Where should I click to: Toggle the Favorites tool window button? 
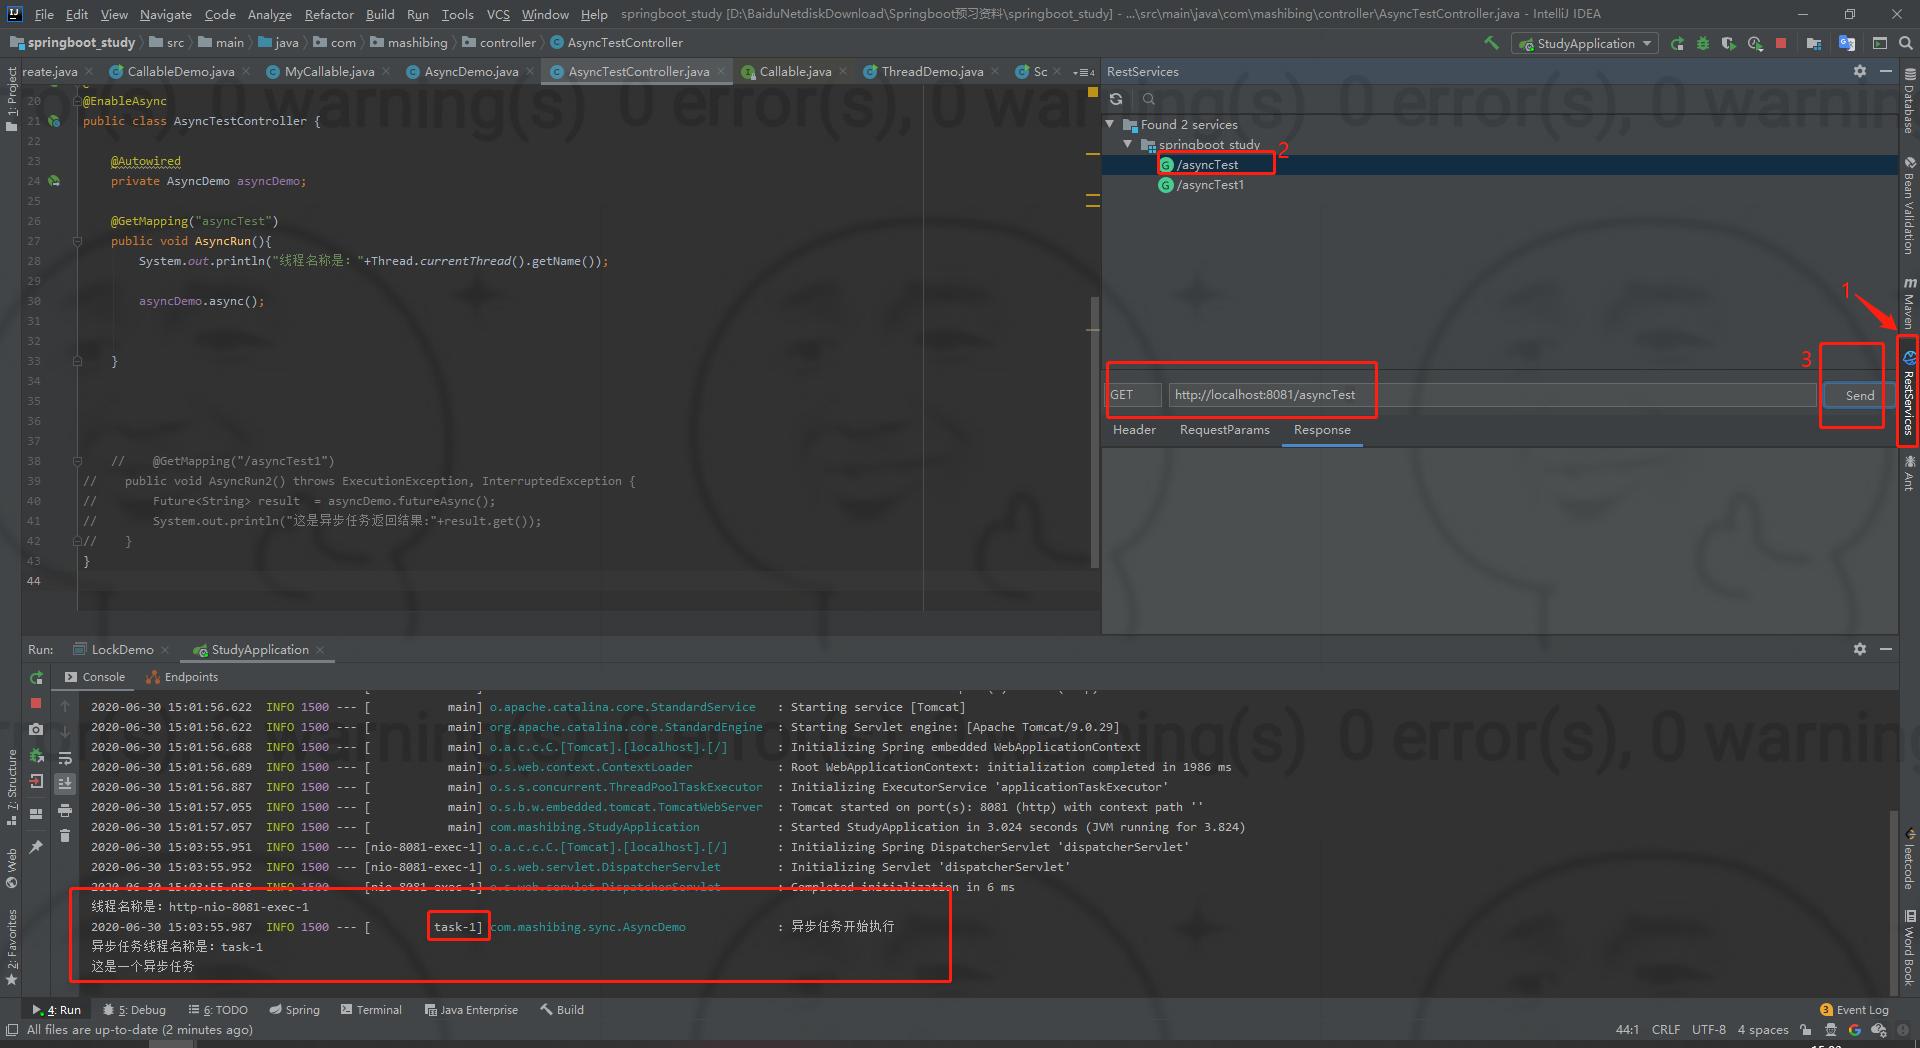(12, 947)
